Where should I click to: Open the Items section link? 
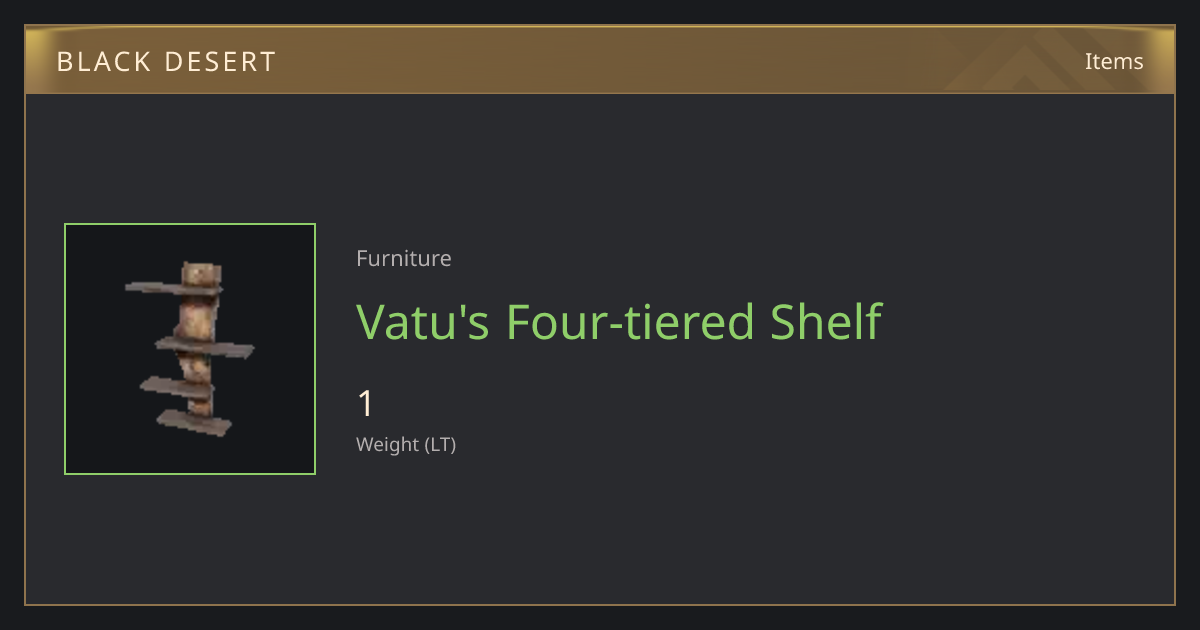1114,61
